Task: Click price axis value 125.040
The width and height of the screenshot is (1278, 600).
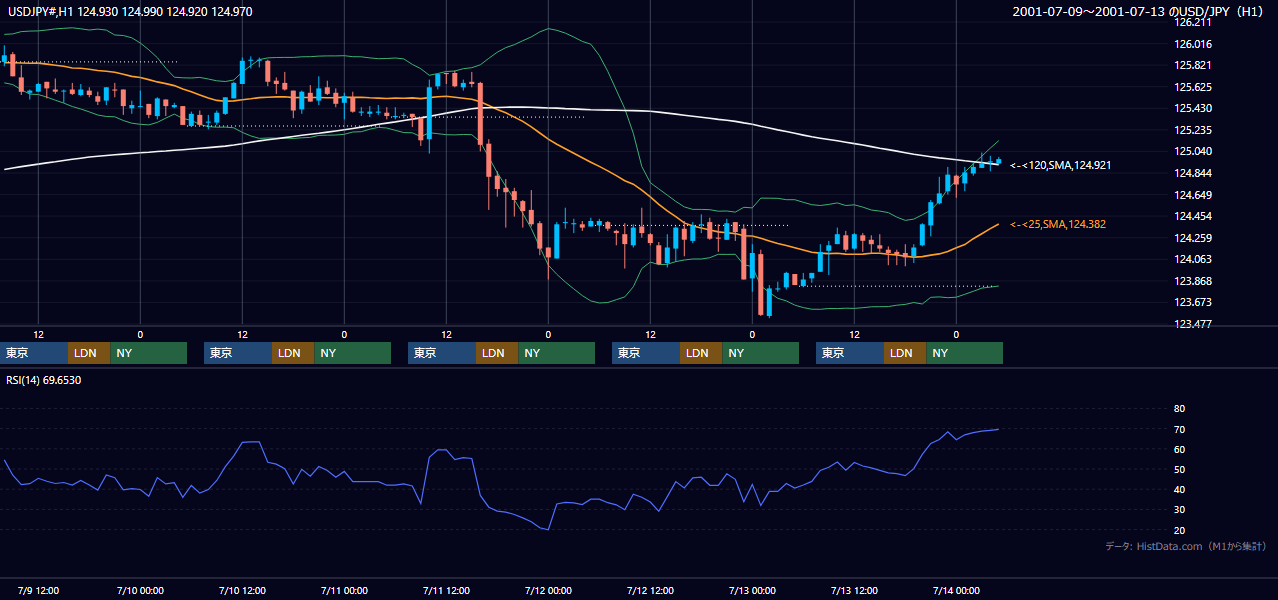Action: tap(1194, 151)
